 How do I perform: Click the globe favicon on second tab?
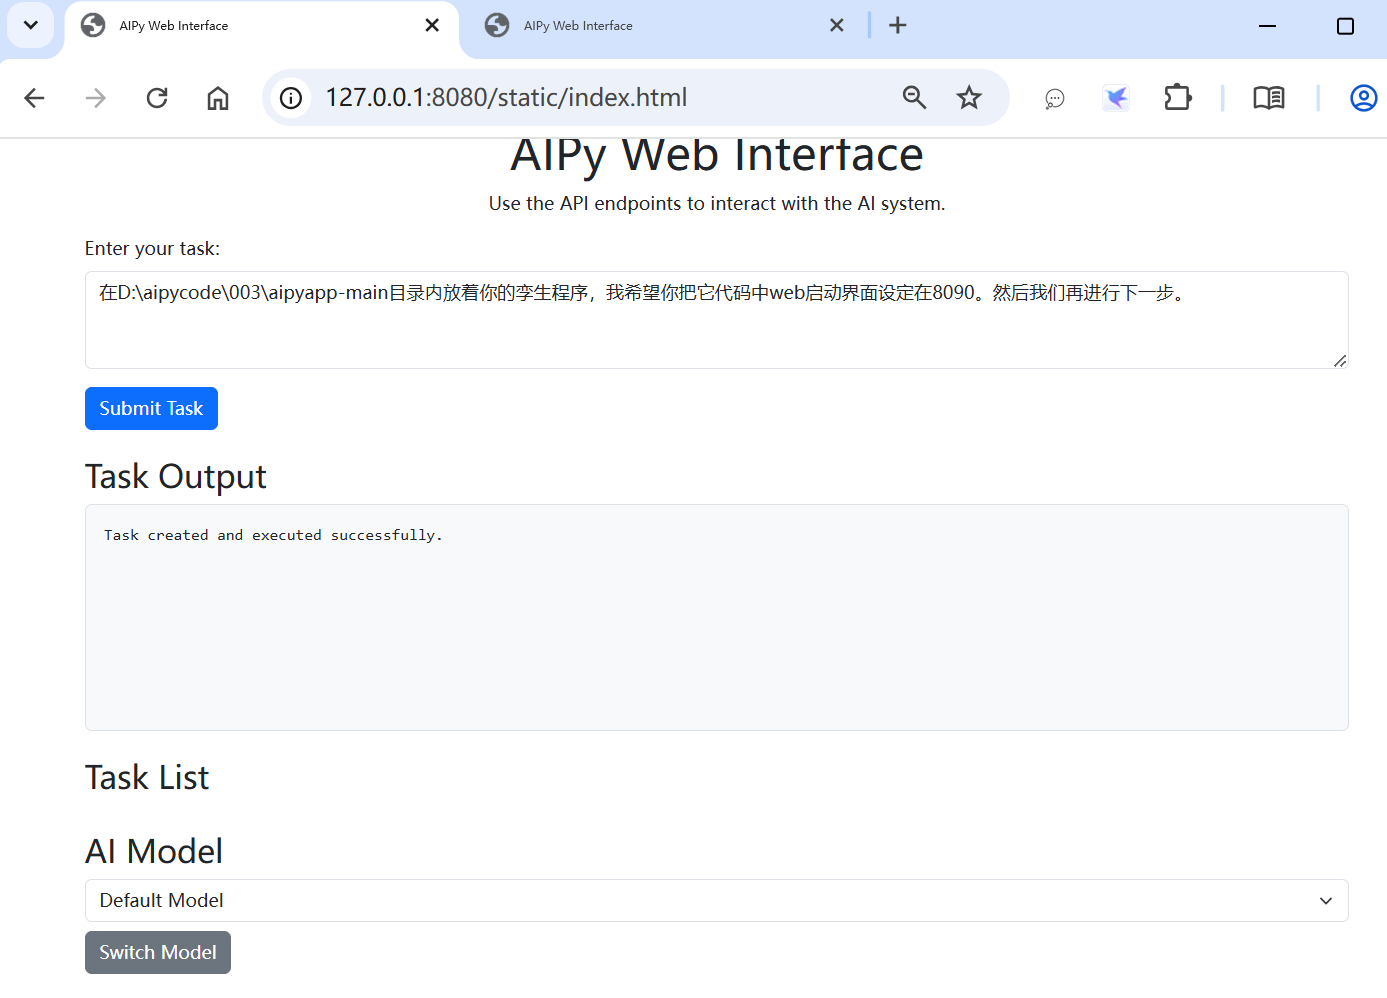[497, 25]
